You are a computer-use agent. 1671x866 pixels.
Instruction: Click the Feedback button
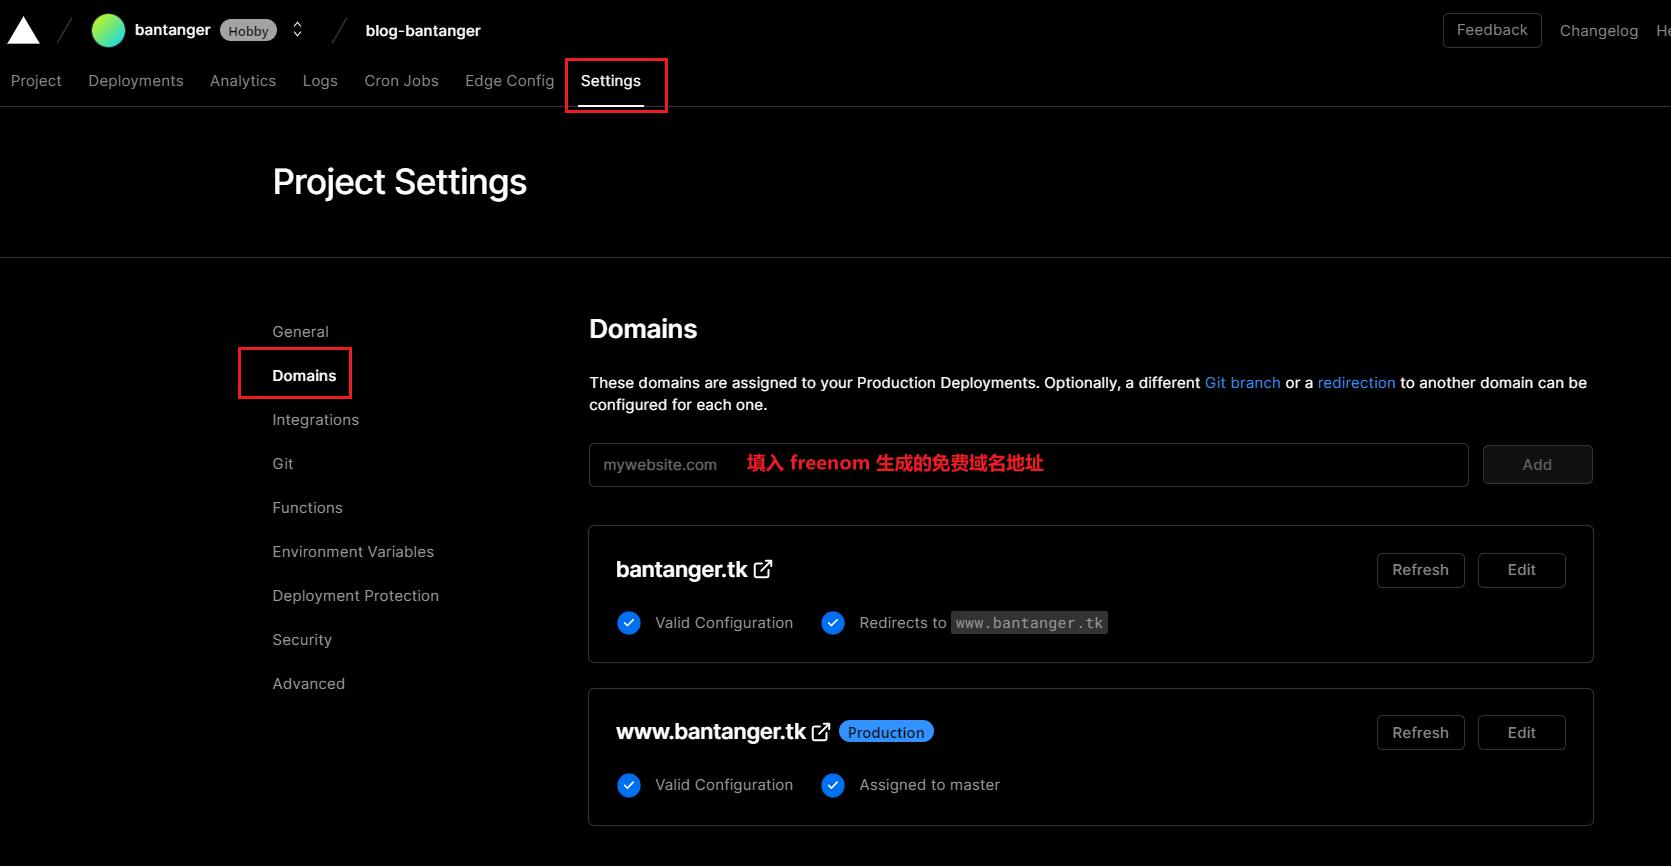(1491, 30)
